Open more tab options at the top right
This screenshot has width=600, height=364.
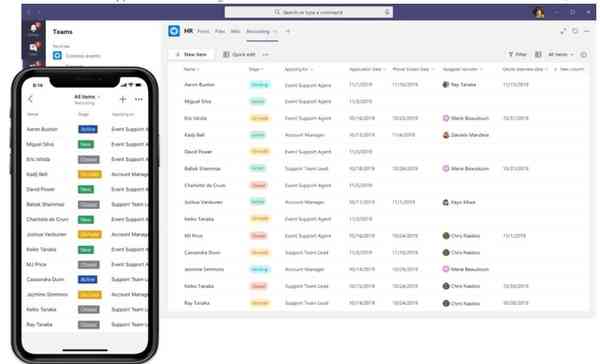click(587, 31)
